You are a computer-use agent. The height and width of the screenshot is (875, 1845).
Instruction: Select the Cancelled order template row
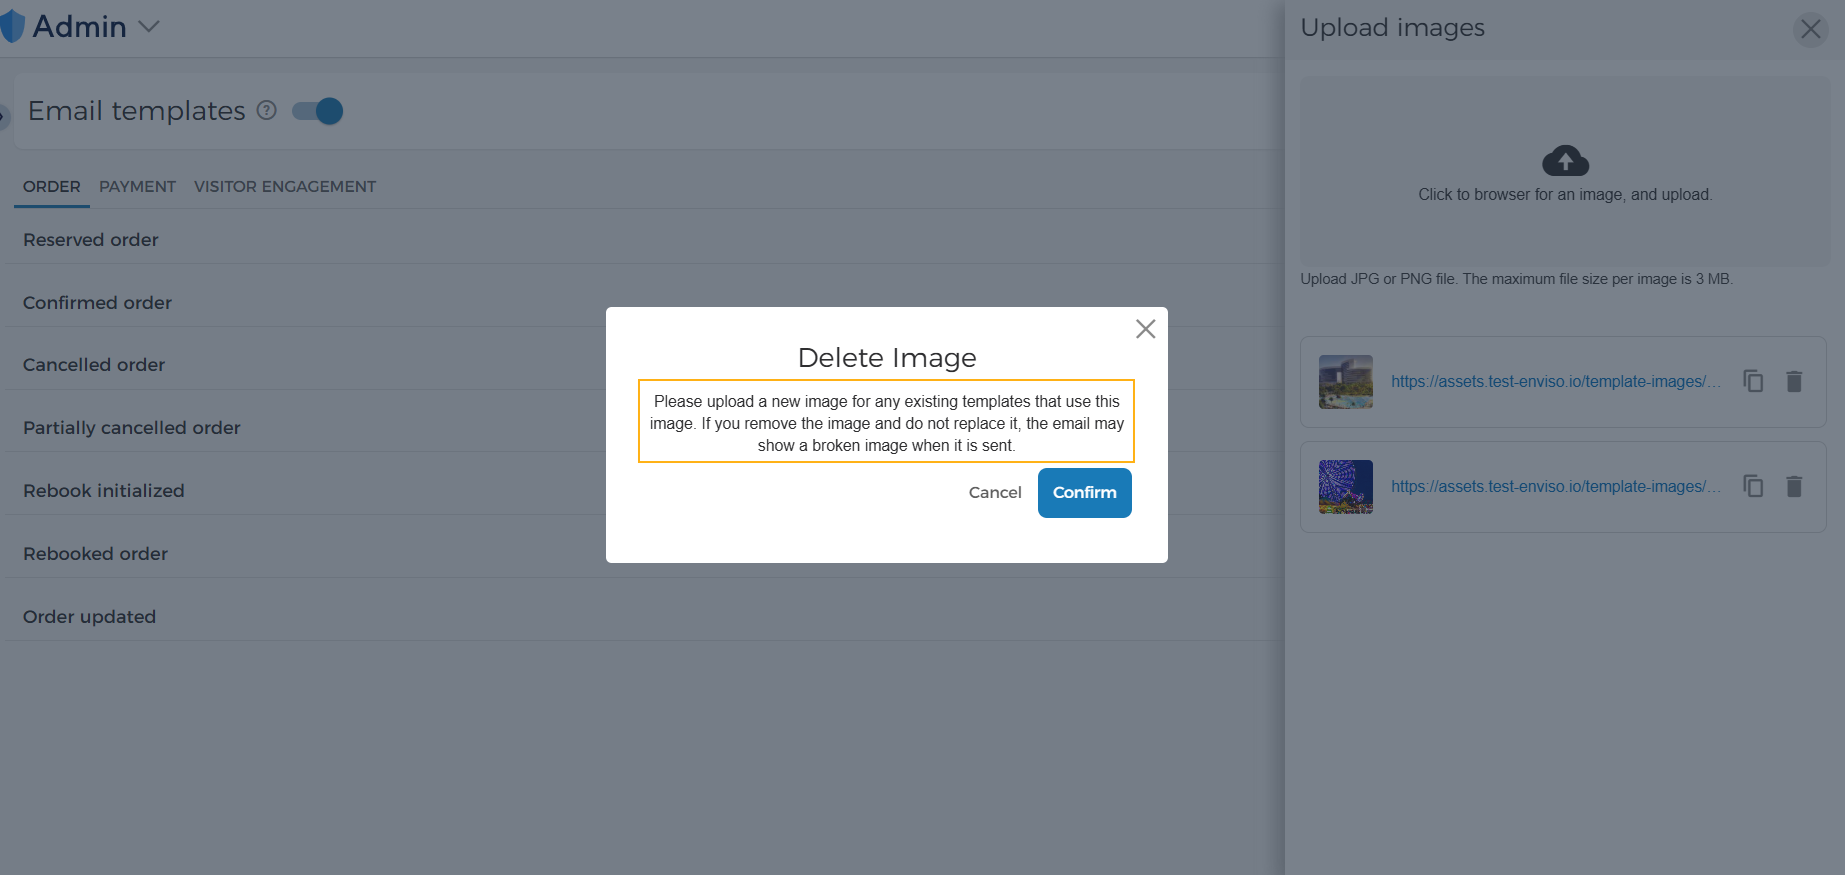tap(644, 365)
